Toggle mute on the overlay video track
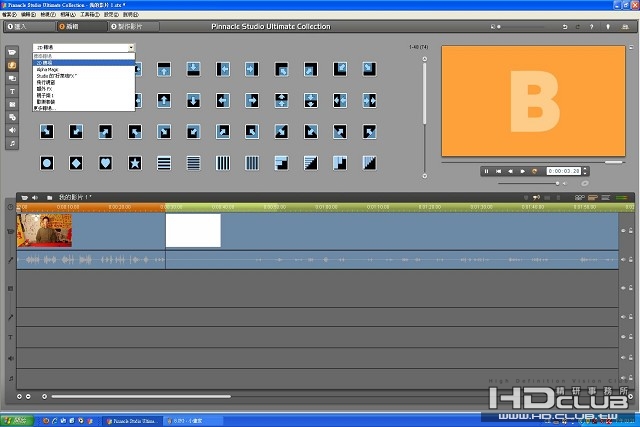 tap(623, 288)
